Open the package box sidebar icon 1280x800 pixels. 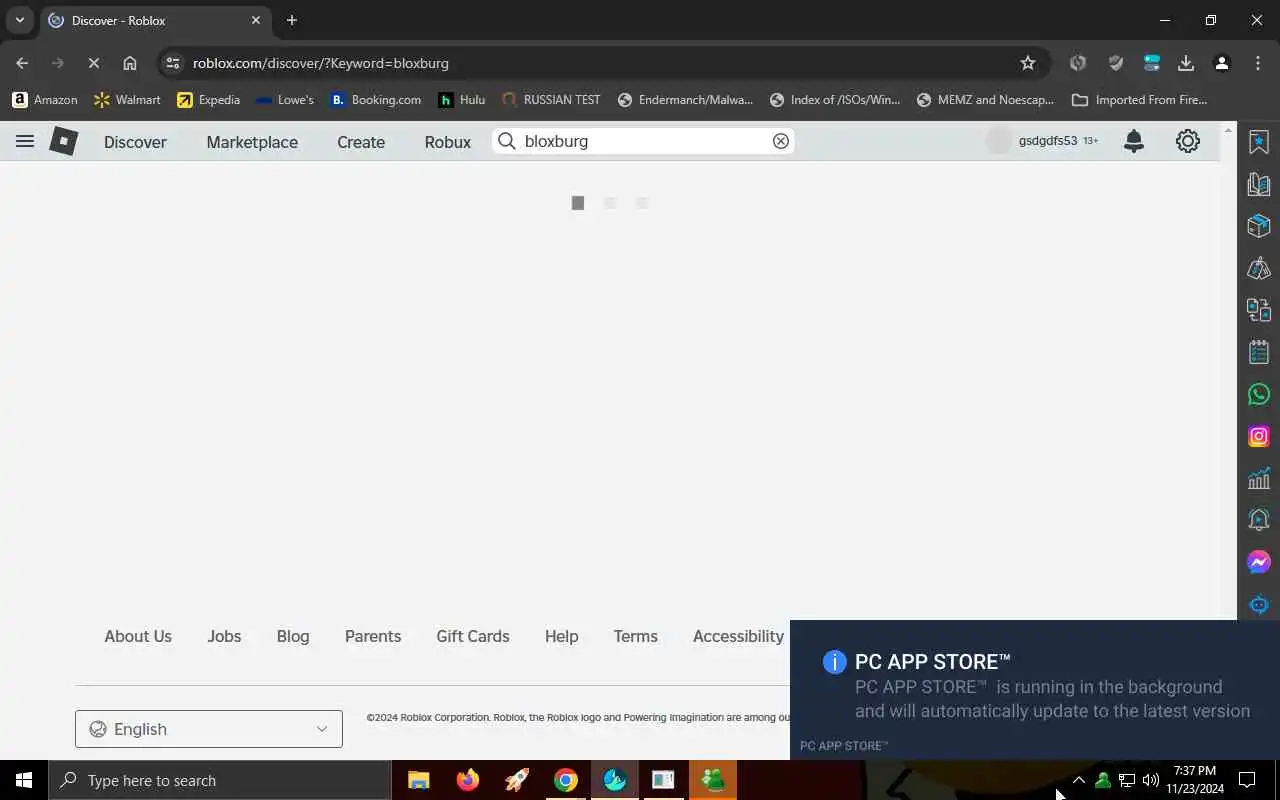pos(1259,226)
